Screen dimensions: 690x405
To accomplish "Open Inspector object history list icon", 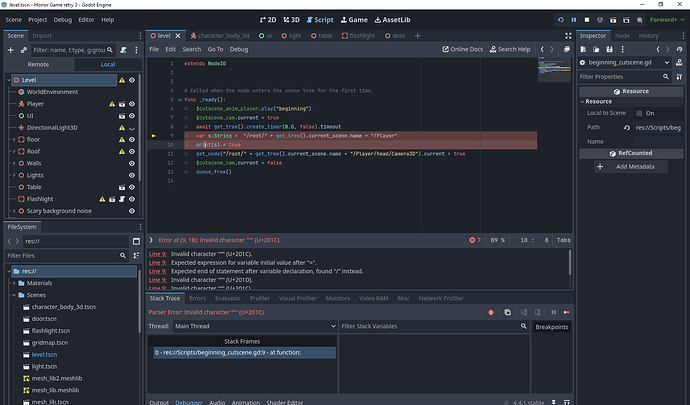I will 679,49.
